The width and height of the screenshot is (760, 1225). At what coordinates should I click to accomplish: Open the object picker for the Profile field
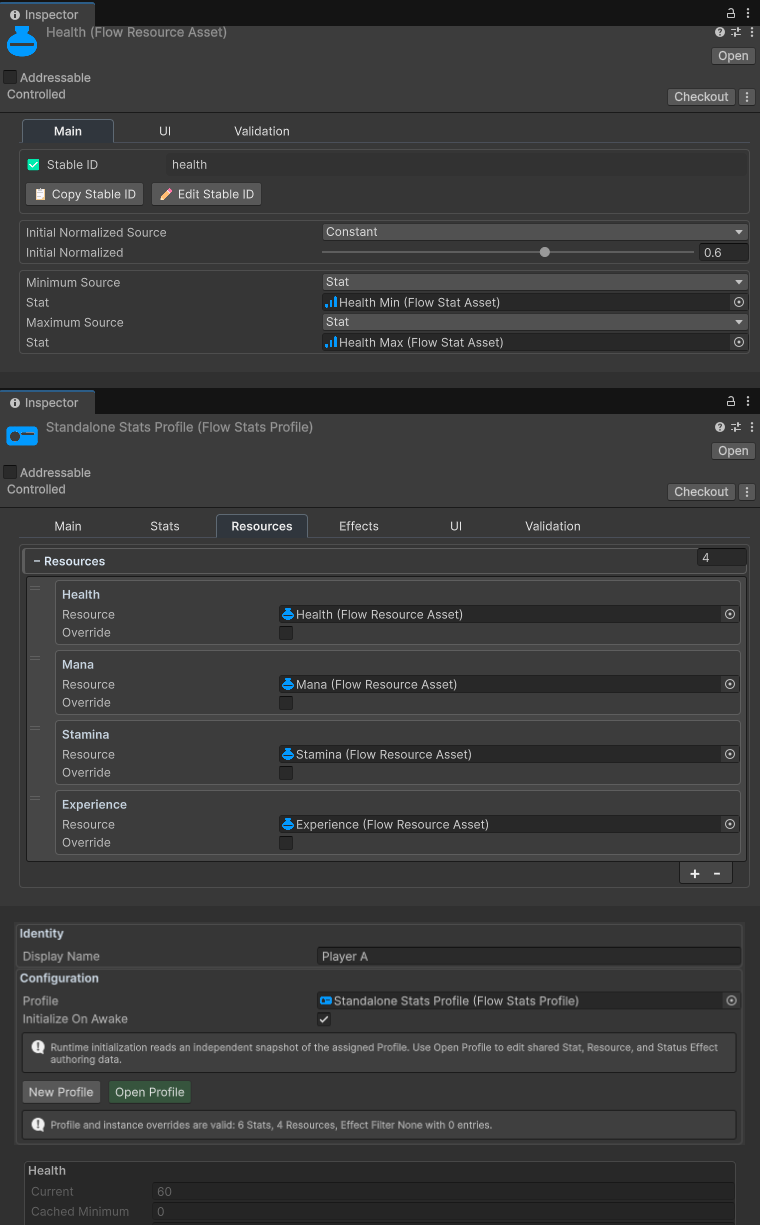pyautogui.click(x=731, y=1000)
